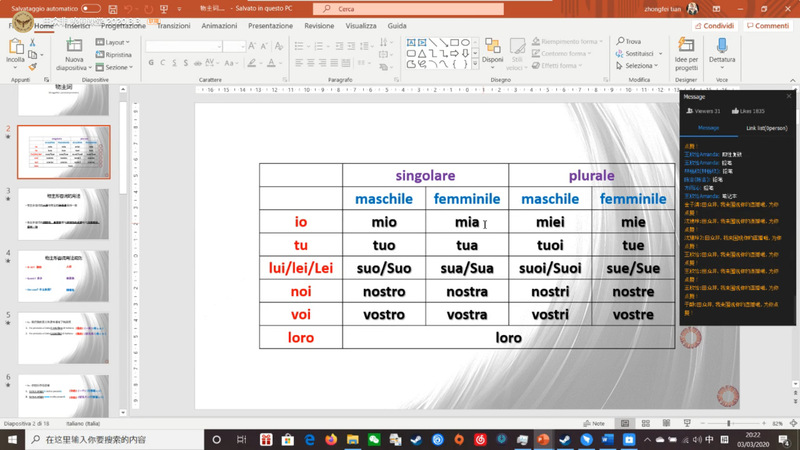
Task: Click the "nostro" table cell
Action: (384, 291)
